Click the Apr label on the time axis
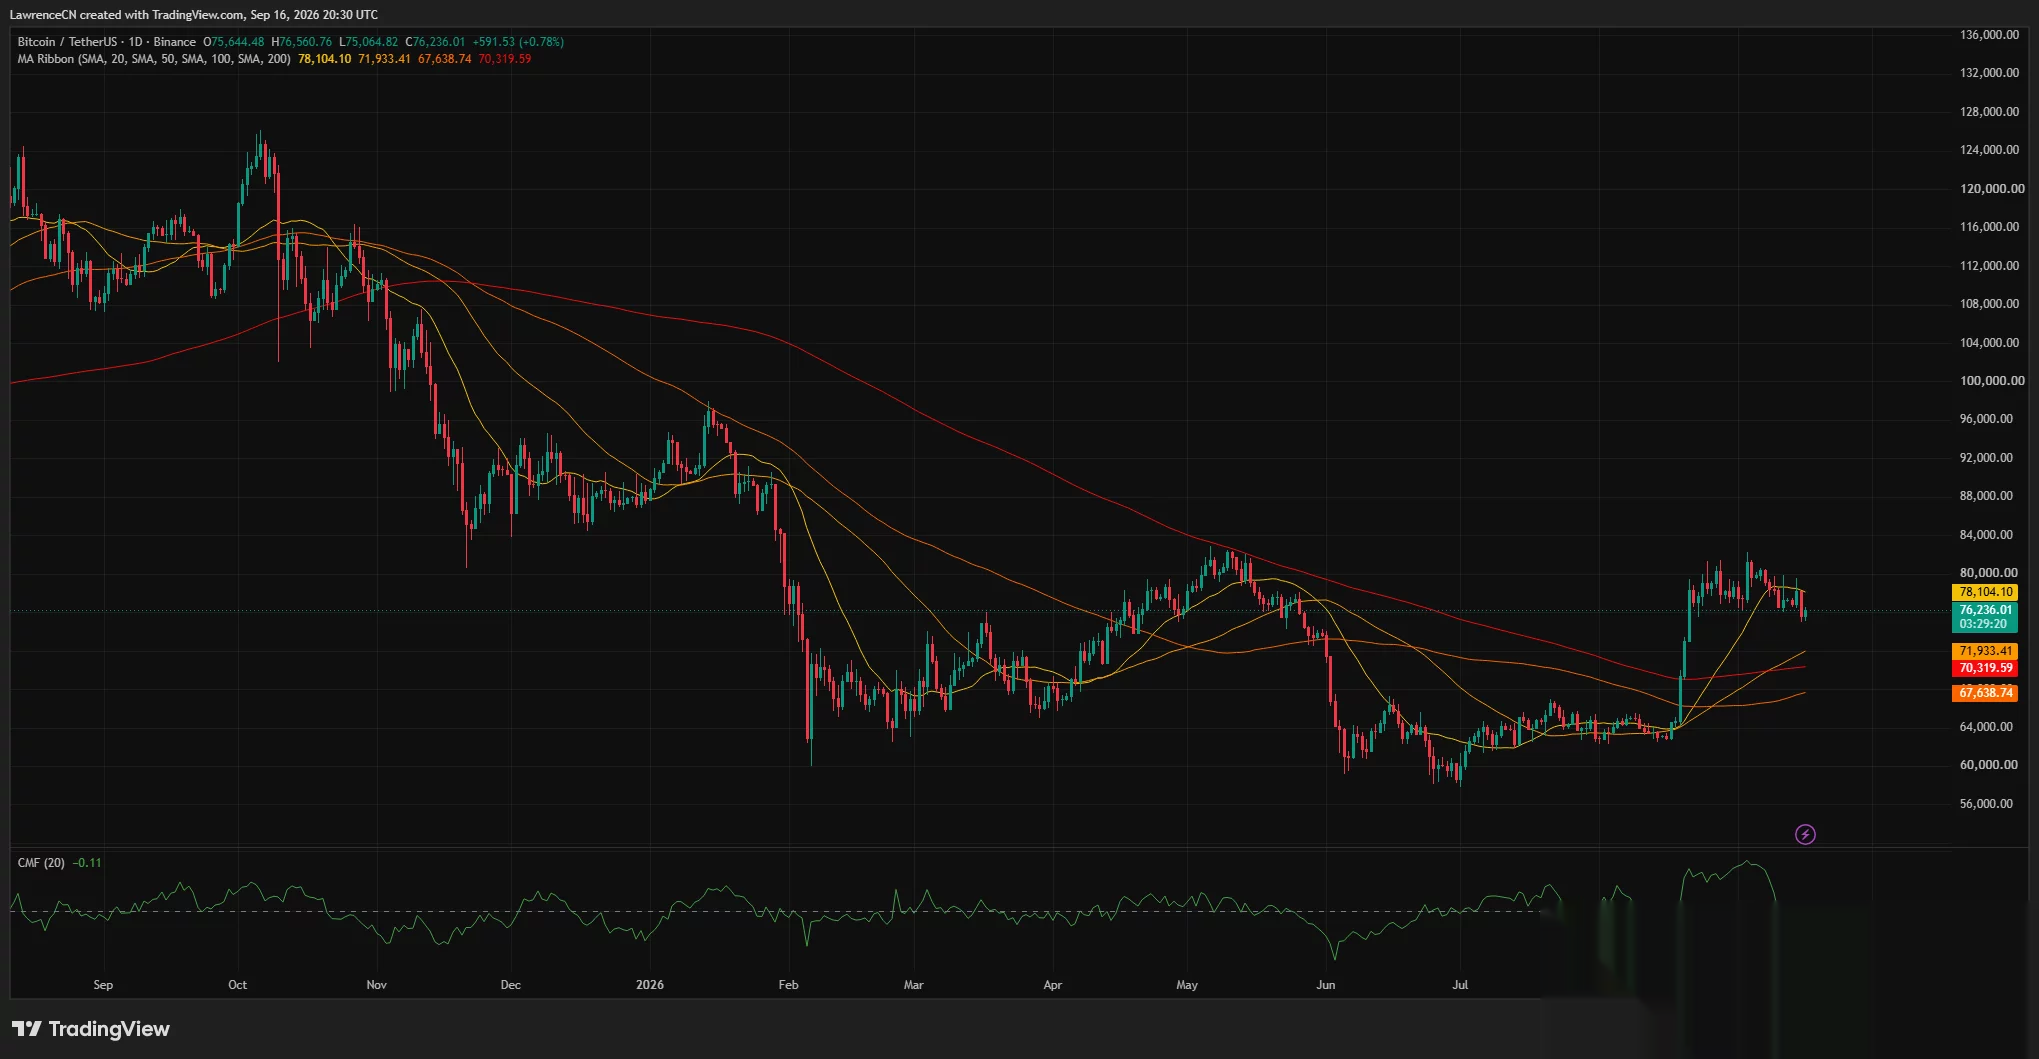The height and width of the screenshot is (1059, 2039). click(x=1052, y=985)
